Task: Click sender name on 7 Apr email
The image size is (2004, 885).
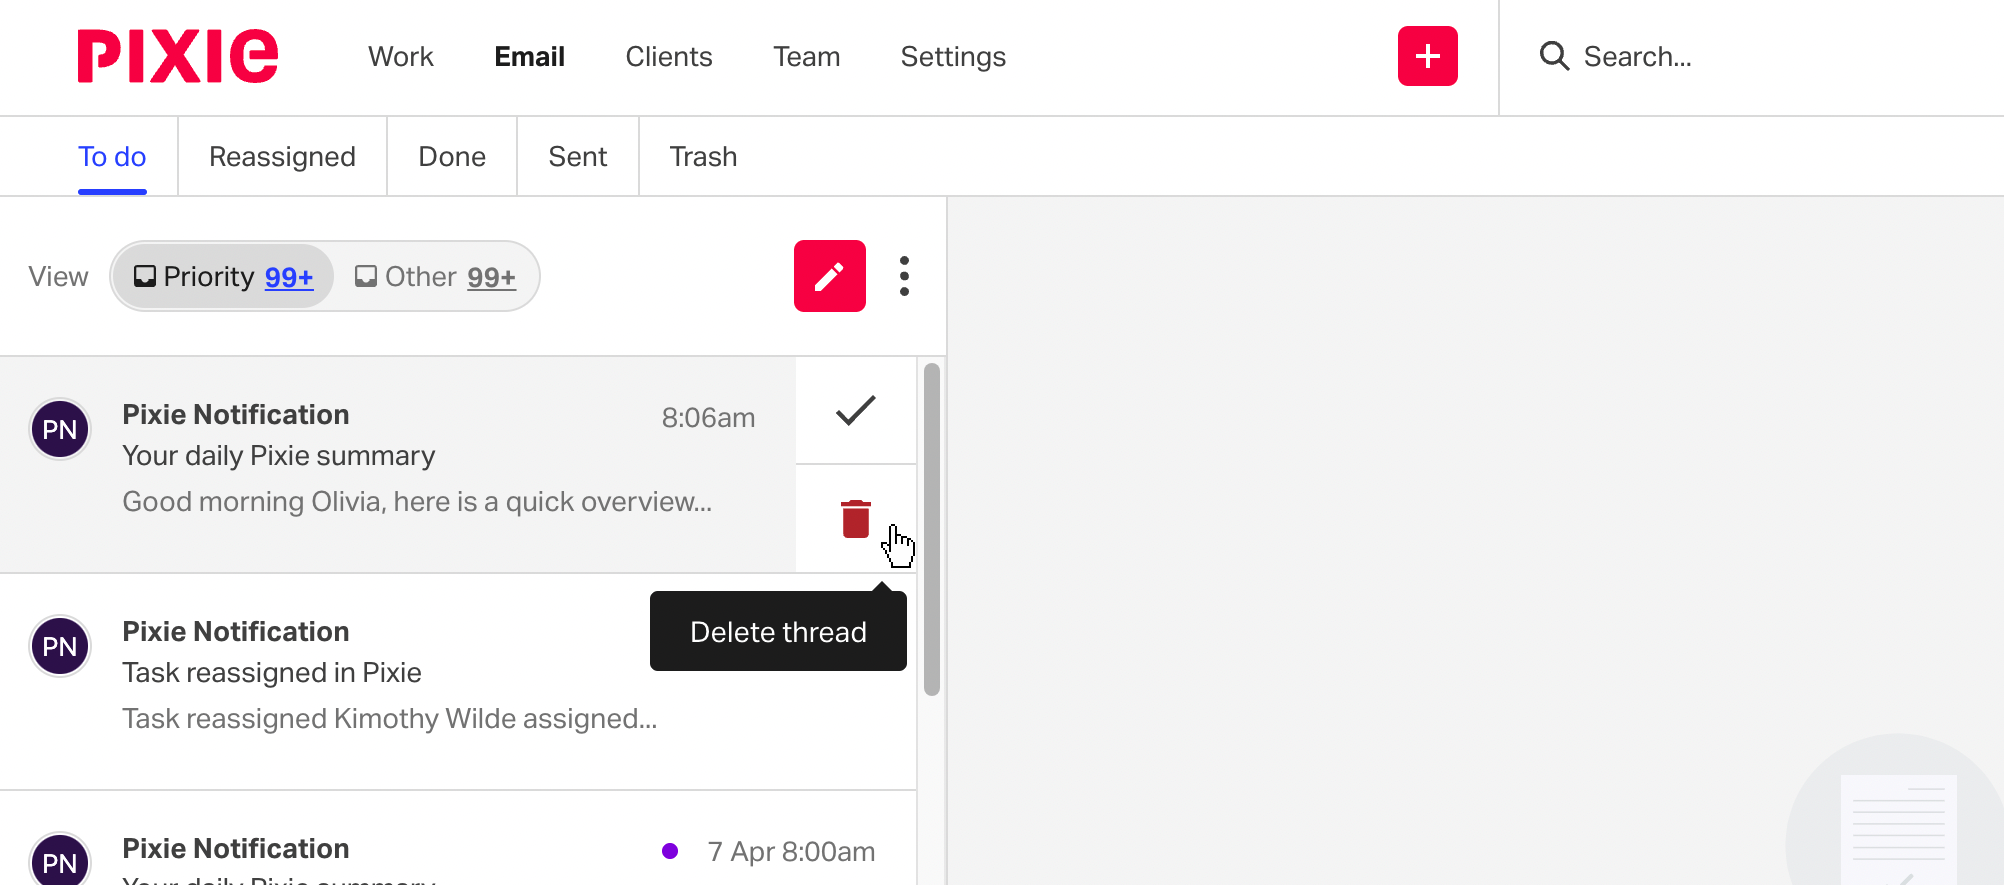Action: pyautogui.click(x=236, y=849)
